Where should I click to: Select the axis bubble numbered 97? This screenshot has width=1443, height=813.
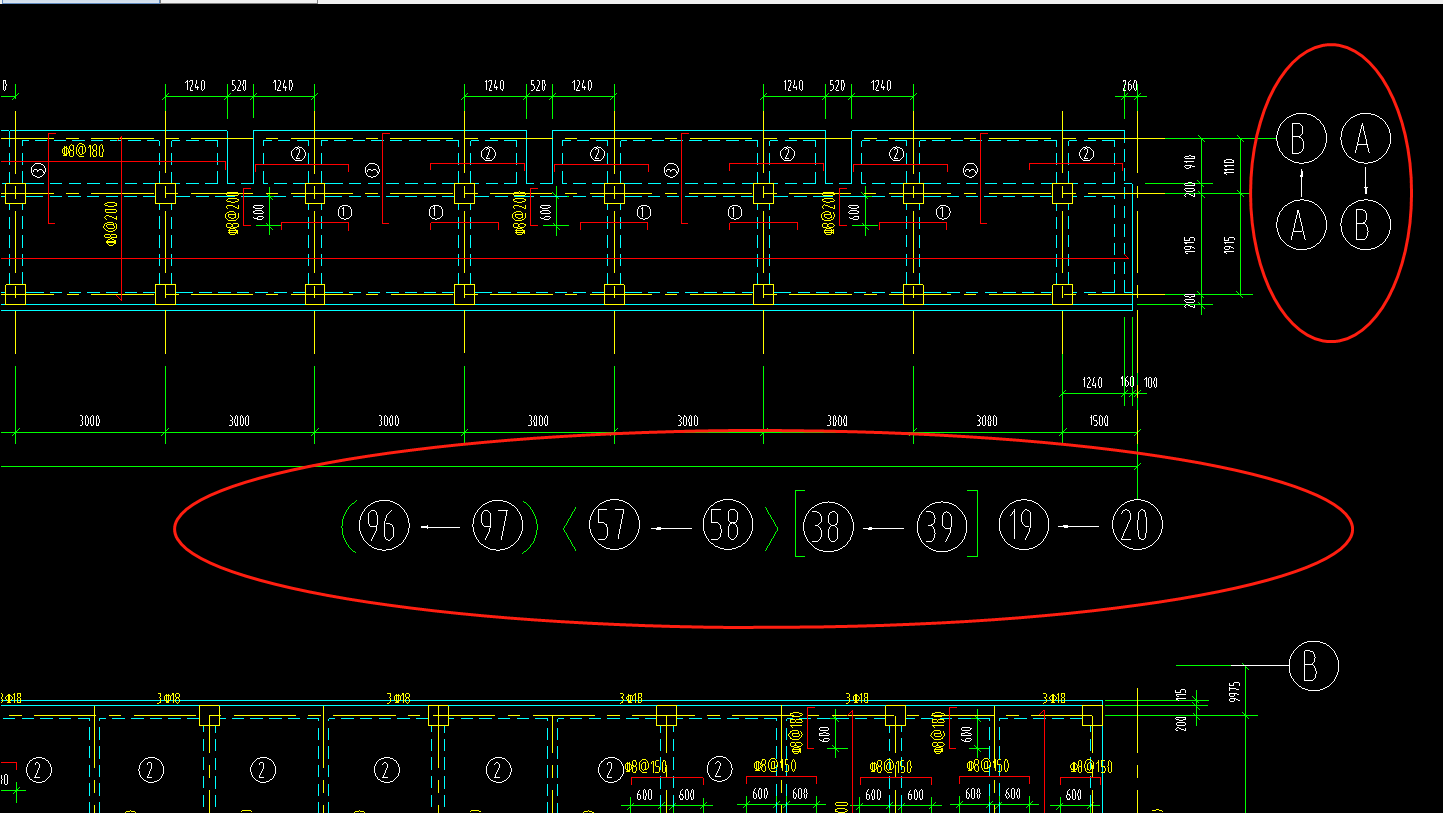[497, 526]
